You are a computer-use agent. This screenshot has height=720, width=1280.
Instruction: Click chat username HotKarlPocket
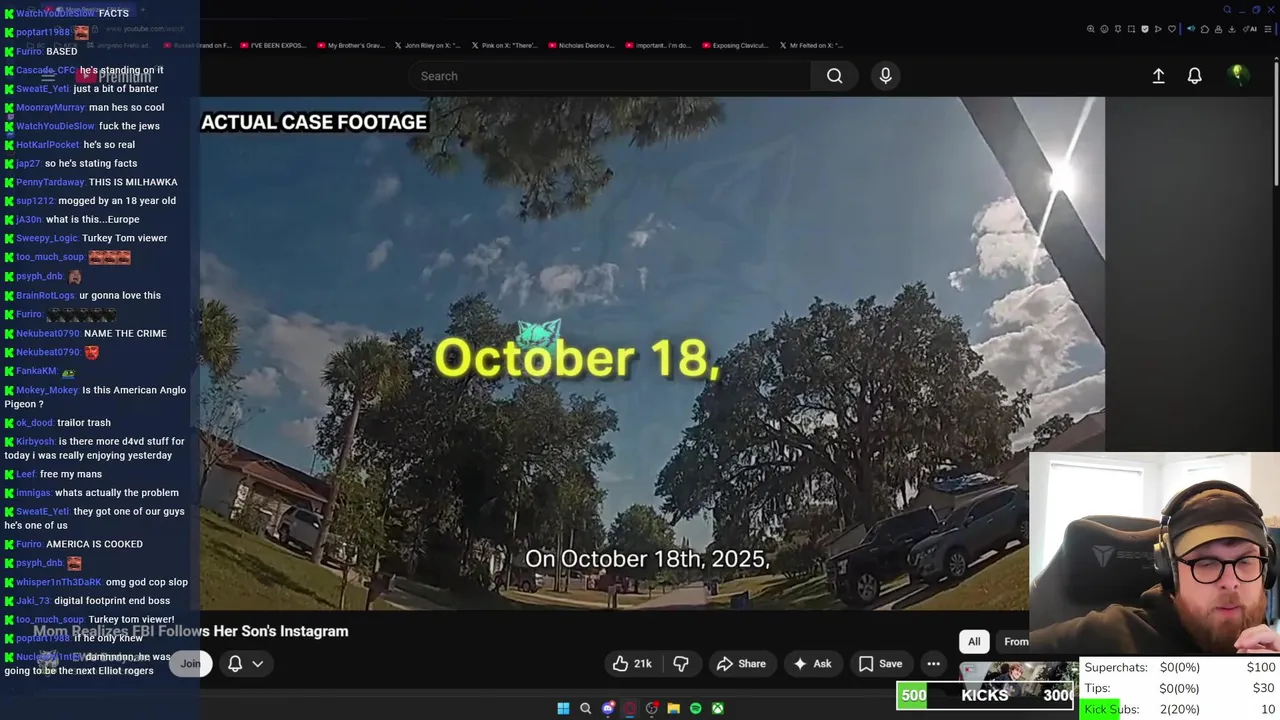tap(47, 145)
